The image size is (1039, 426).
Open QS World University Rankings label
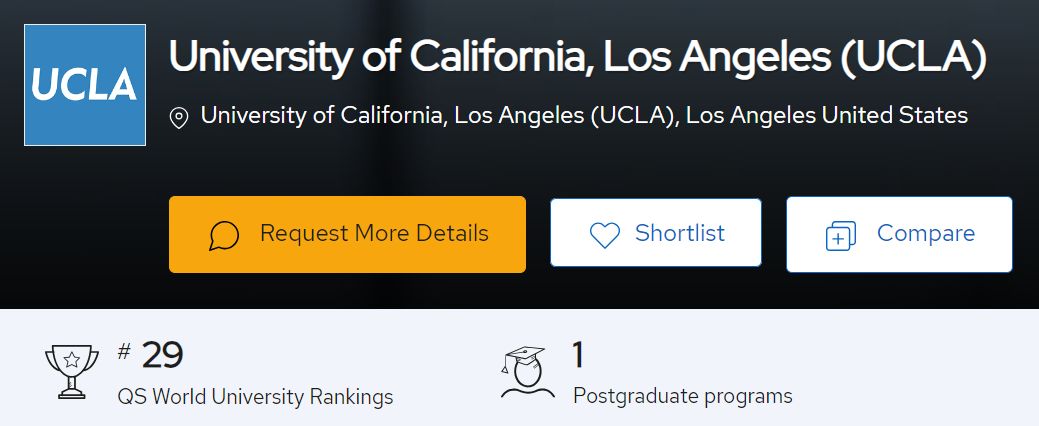pyautogui.click(x=255, y=397)
